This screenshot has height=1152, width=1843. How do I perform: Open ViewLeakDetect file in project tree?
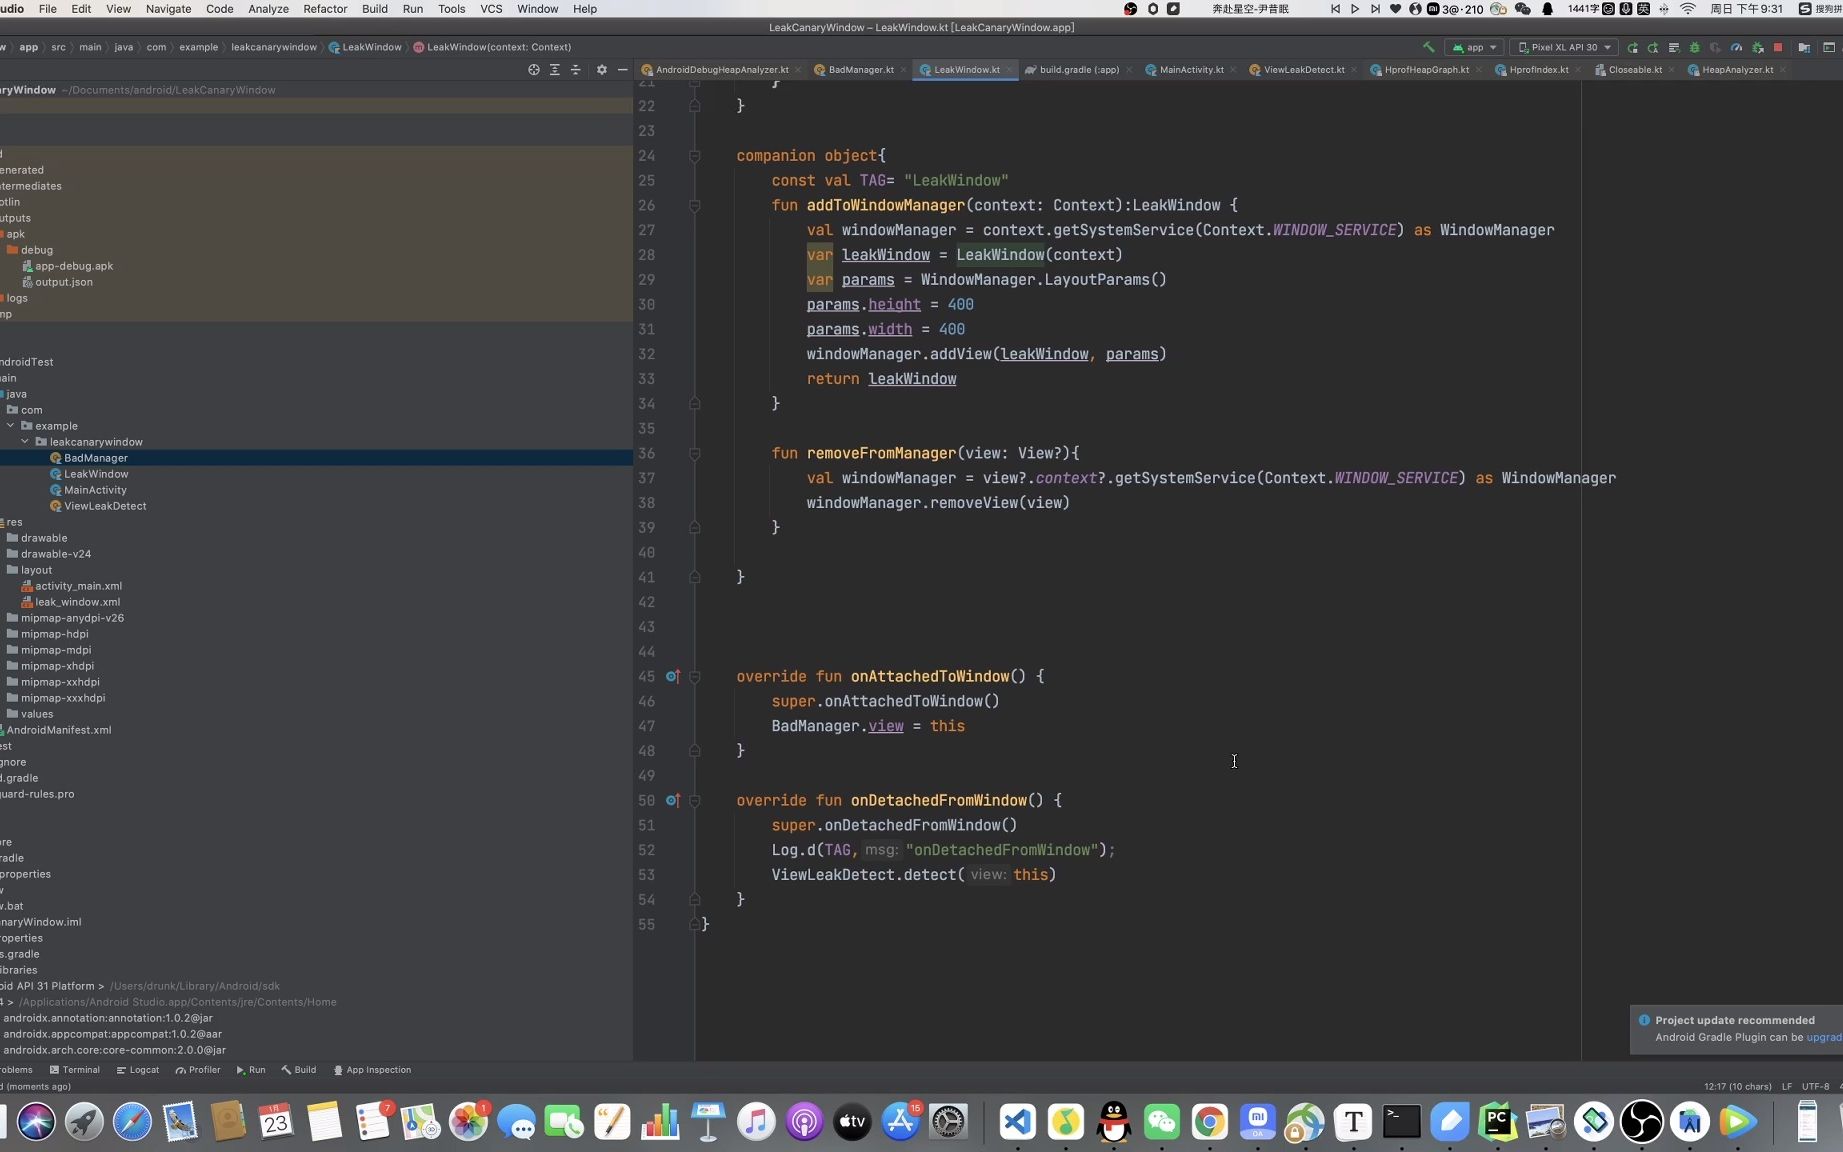[x=105, y=506]
